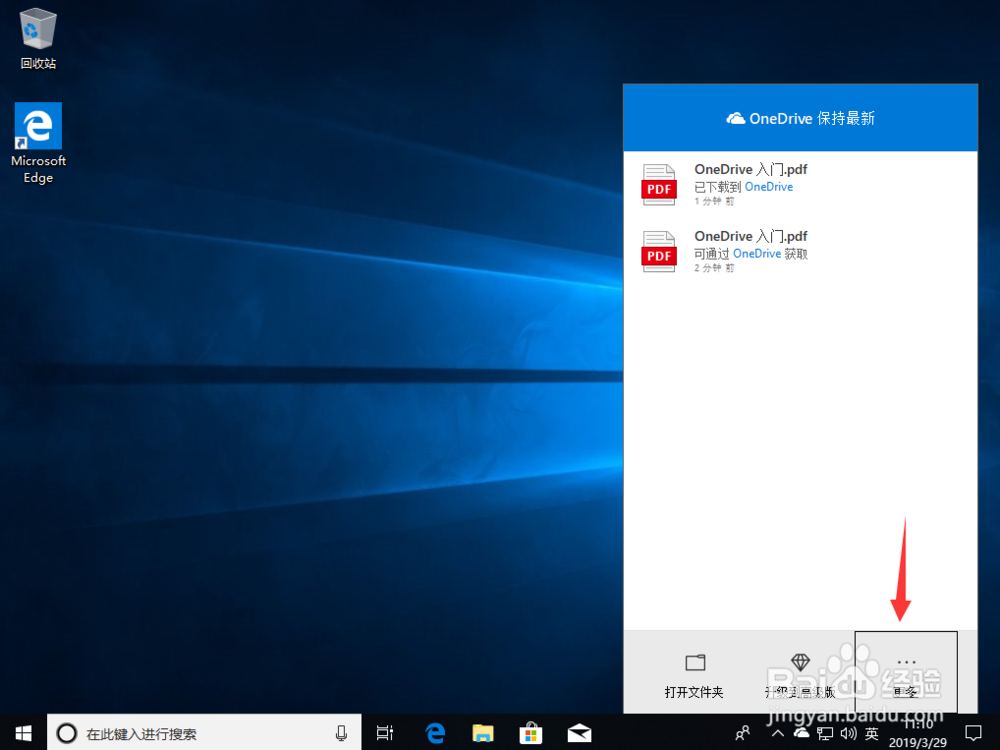This screenshot has height=750, width=1000.
Task: Click the first OneDrive 入门.pdf (已下载到) PDF icon
Action: (x=659, y=185)
